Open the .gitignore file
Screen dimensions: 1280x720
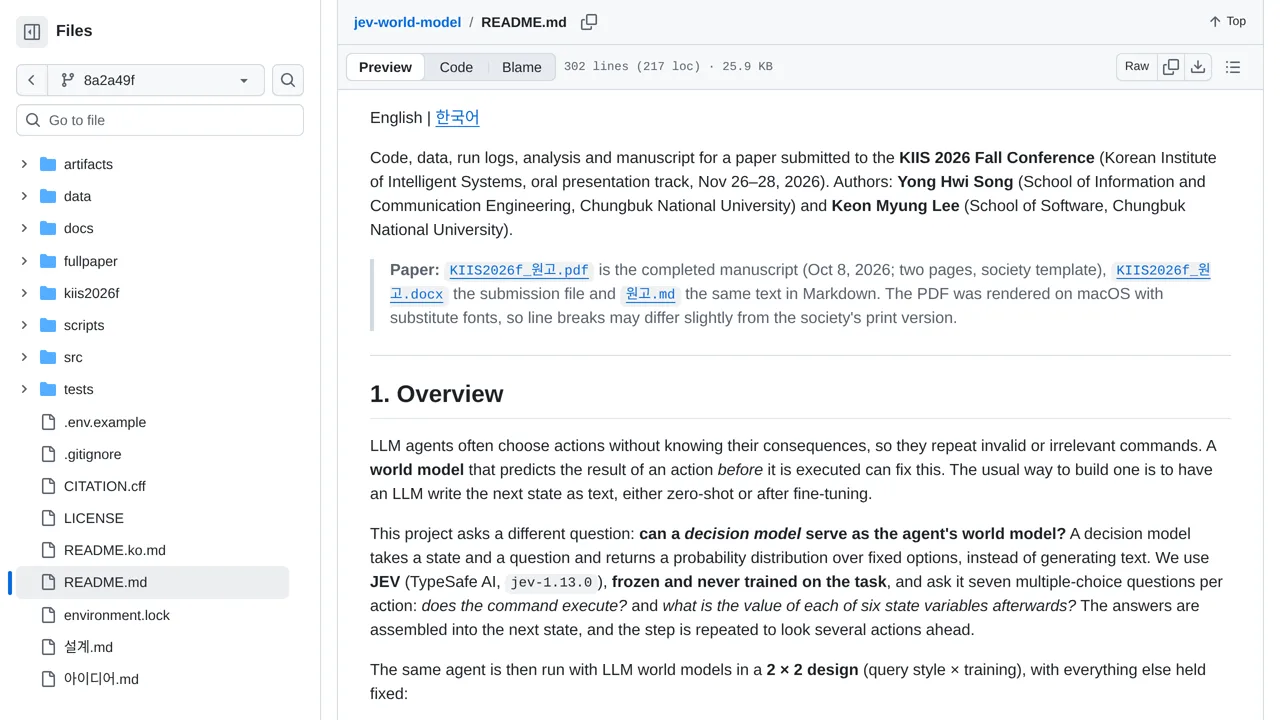[x=93, y=454]
